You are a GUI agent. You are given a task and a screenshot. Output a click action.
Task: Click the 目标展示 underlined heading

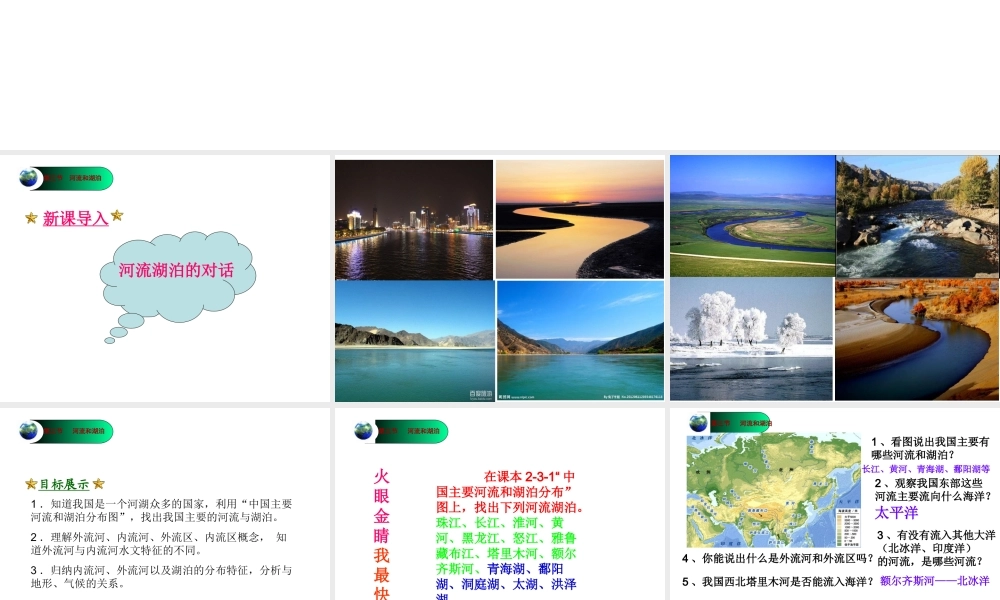[64, 485]
